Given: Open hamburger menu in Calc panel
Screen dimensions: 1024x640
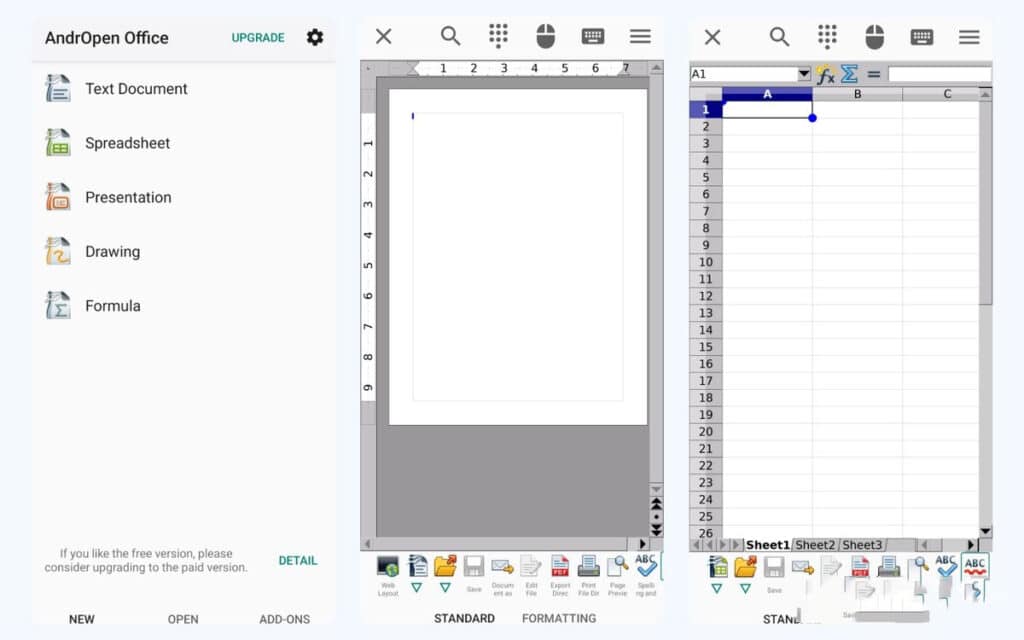Looking at the screenshot, I should coord(969,36).
